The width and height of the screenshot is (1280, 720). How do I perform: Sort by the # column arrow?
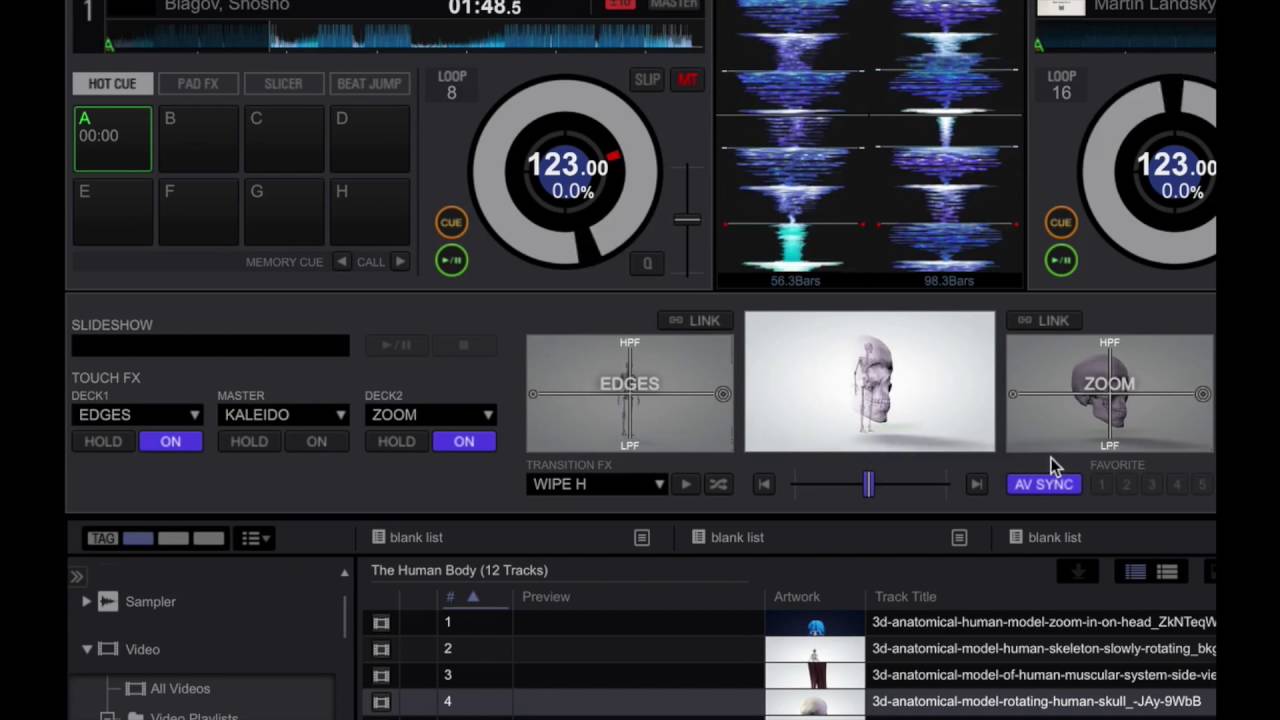pos(473,597)
